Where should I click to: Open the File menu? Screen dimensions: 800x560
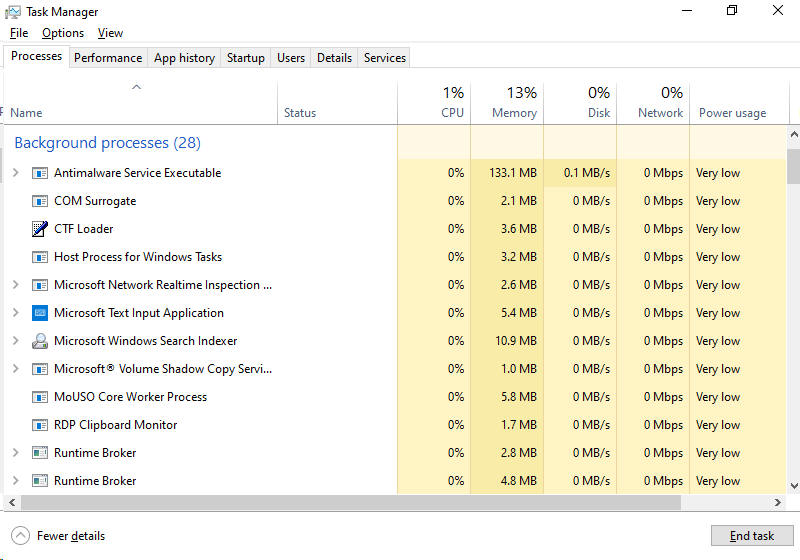pos(19,33)
